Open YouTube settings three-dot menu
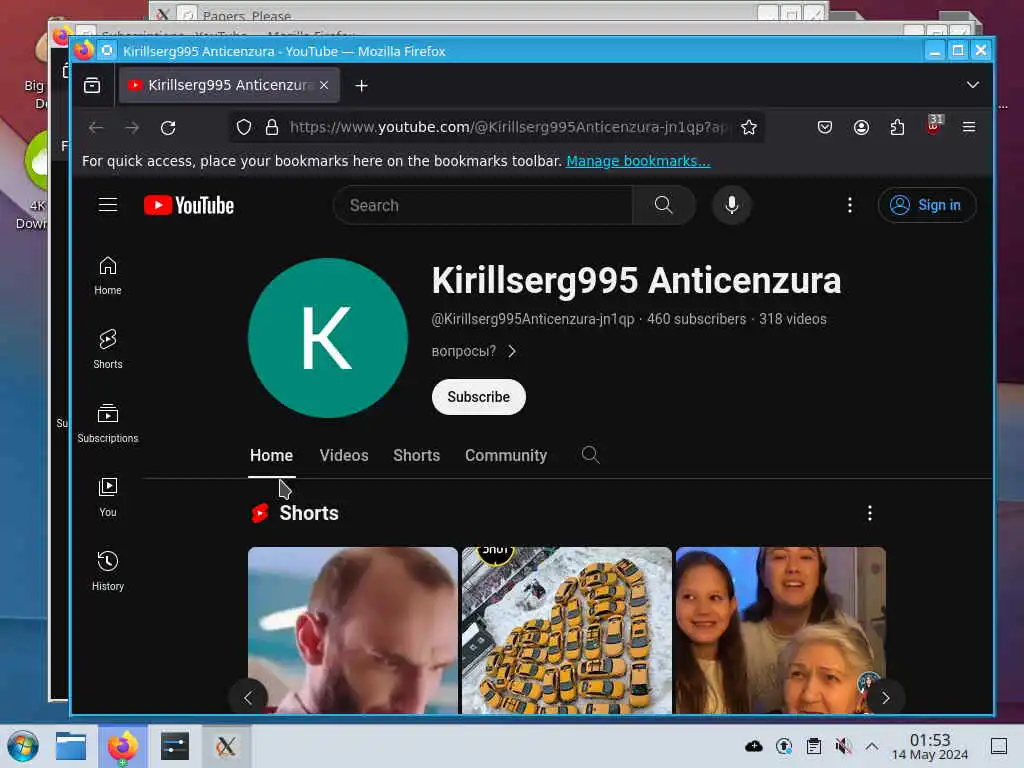Image resolution: width=1024 pixels, height=768 pixels. [850, 205]
